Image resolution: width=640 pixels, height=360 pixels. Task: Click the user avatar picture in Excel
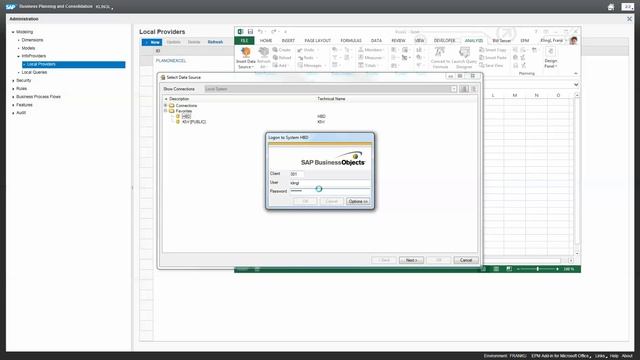coord(573,40)
